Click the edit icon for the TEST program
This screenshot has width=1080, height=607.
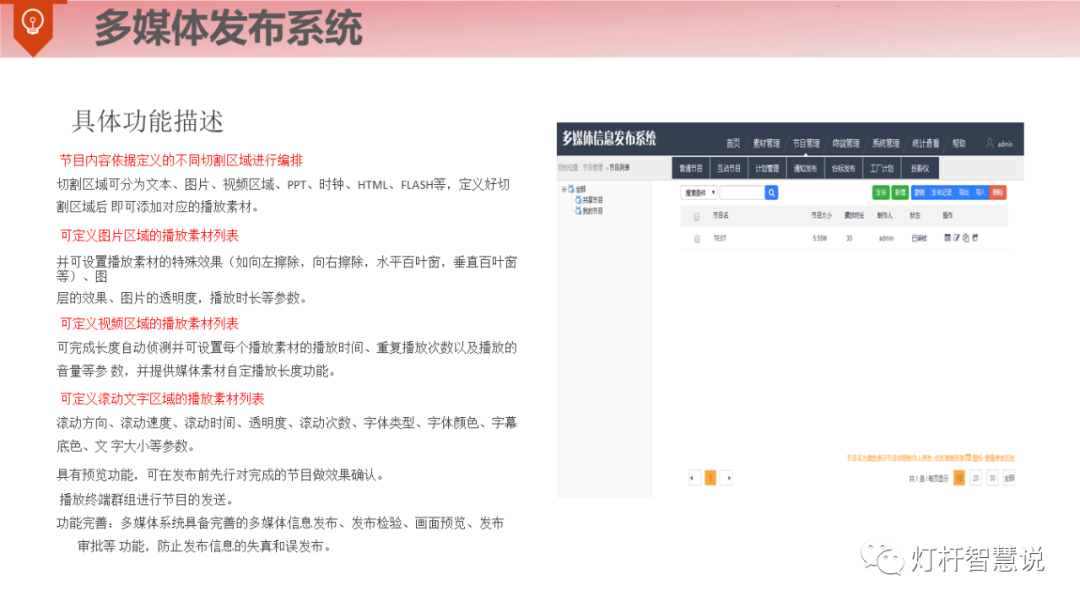[956, 237]
